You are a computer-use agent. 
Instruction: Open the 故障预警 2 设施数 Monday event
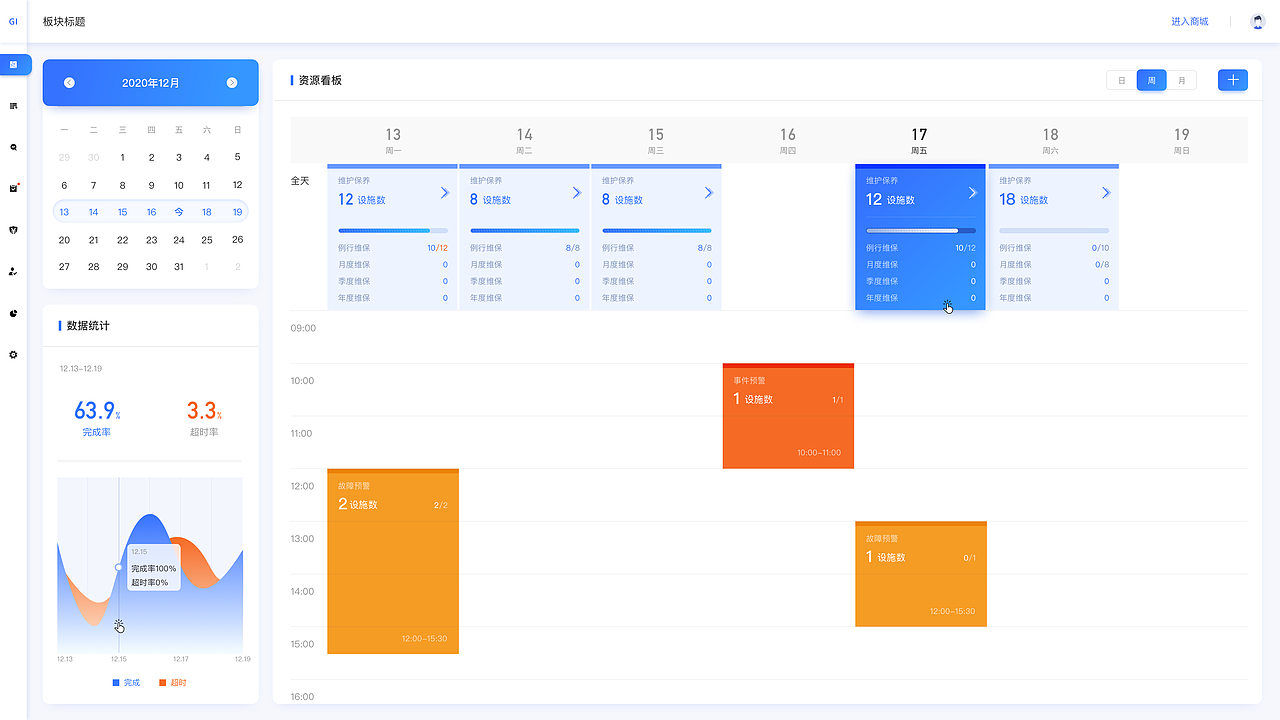point(393,561)
